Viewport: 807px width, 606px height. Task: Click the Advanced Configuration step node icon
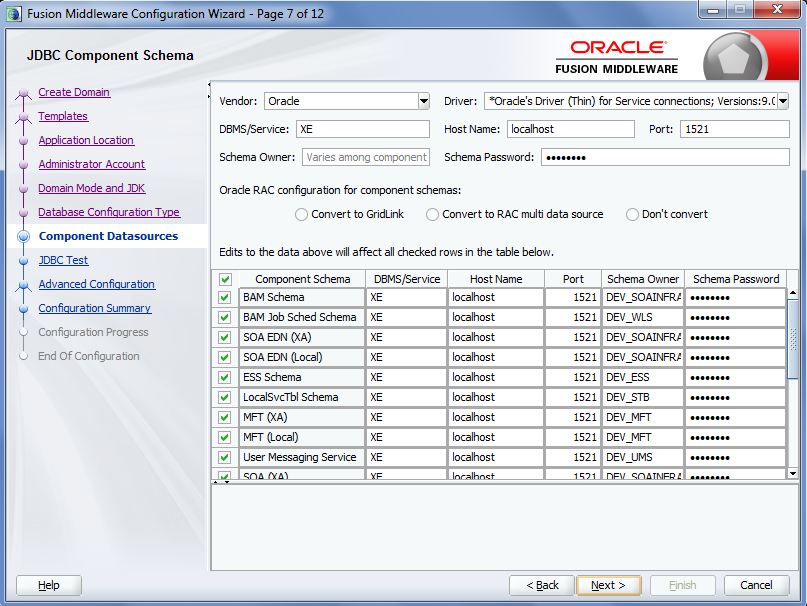pyautogui.click(x=23, y=286)
